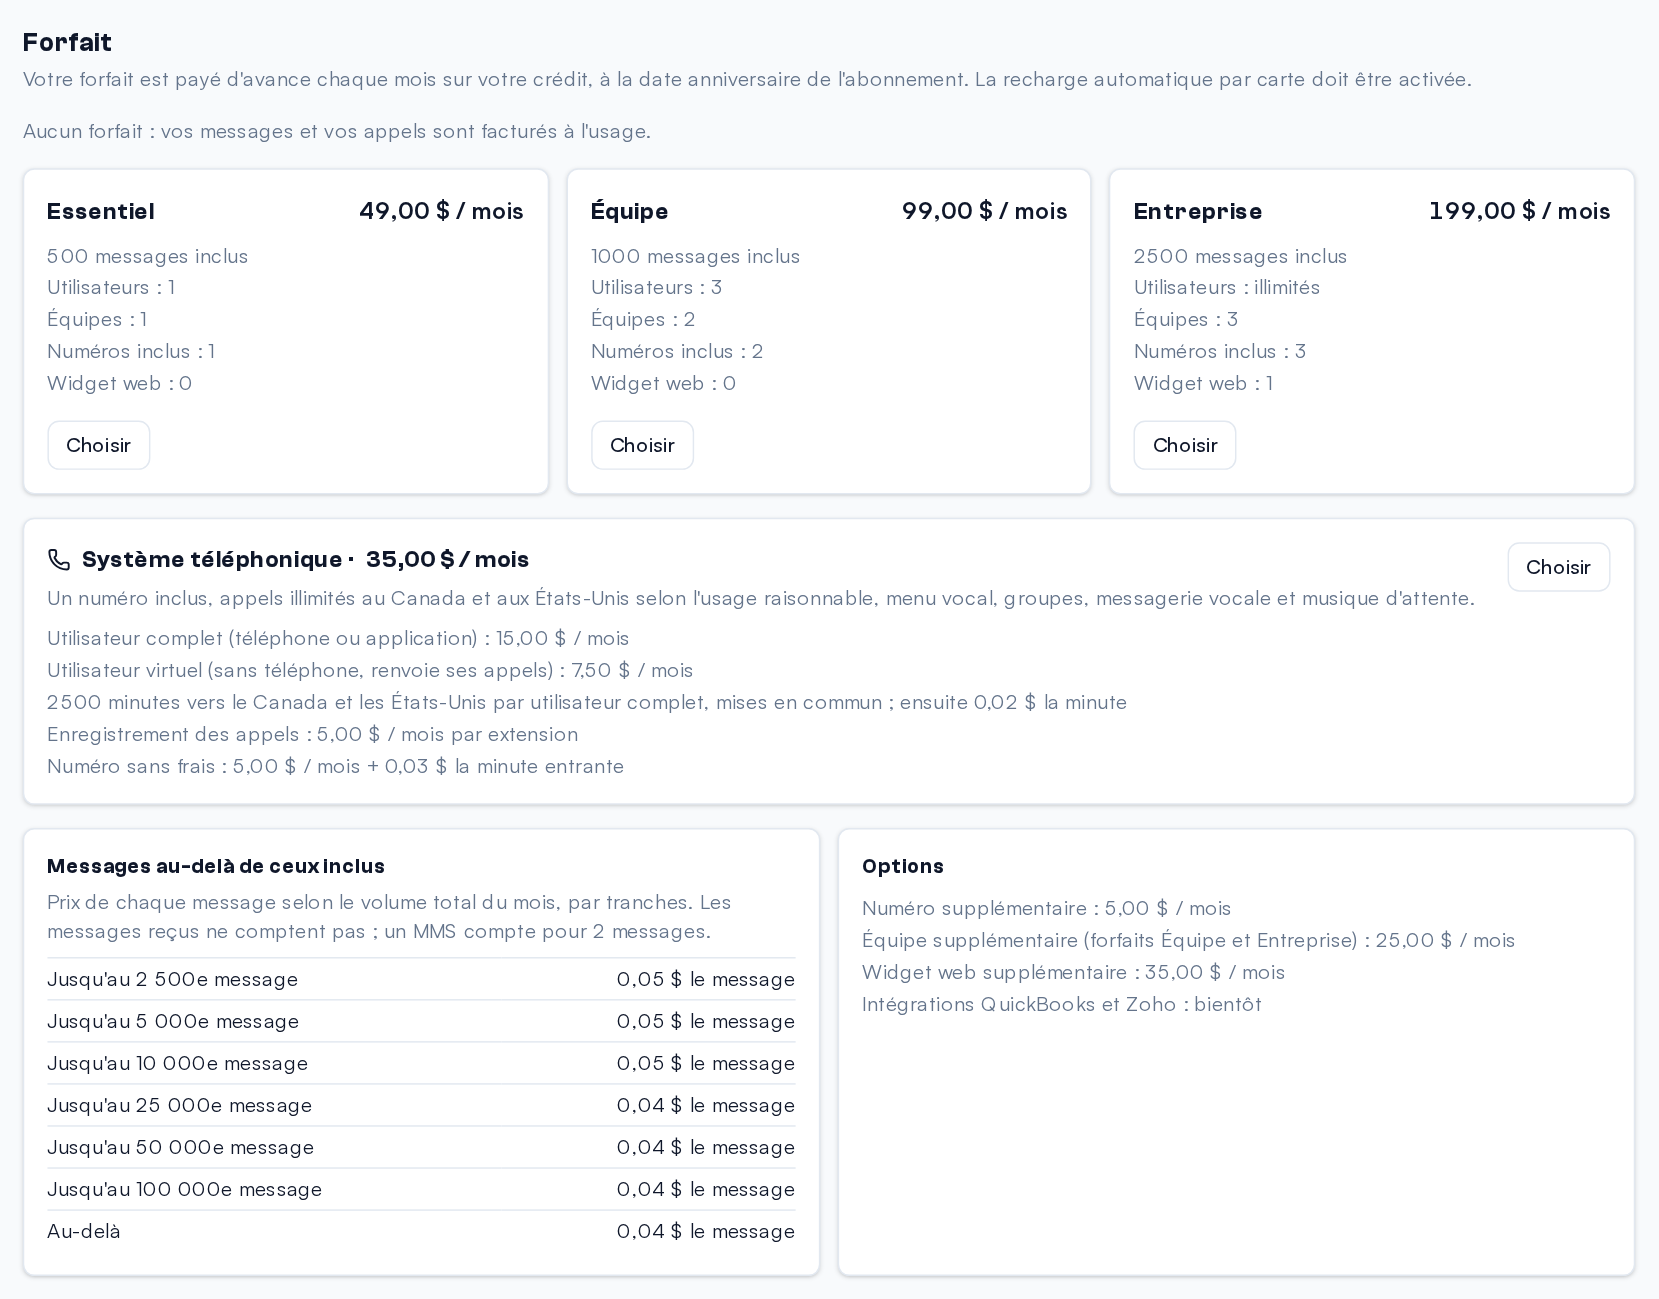Click the '2500 minutes vers le Canada' line
The width and height of the screenshot is (1659, 1299).
(587, 702)
